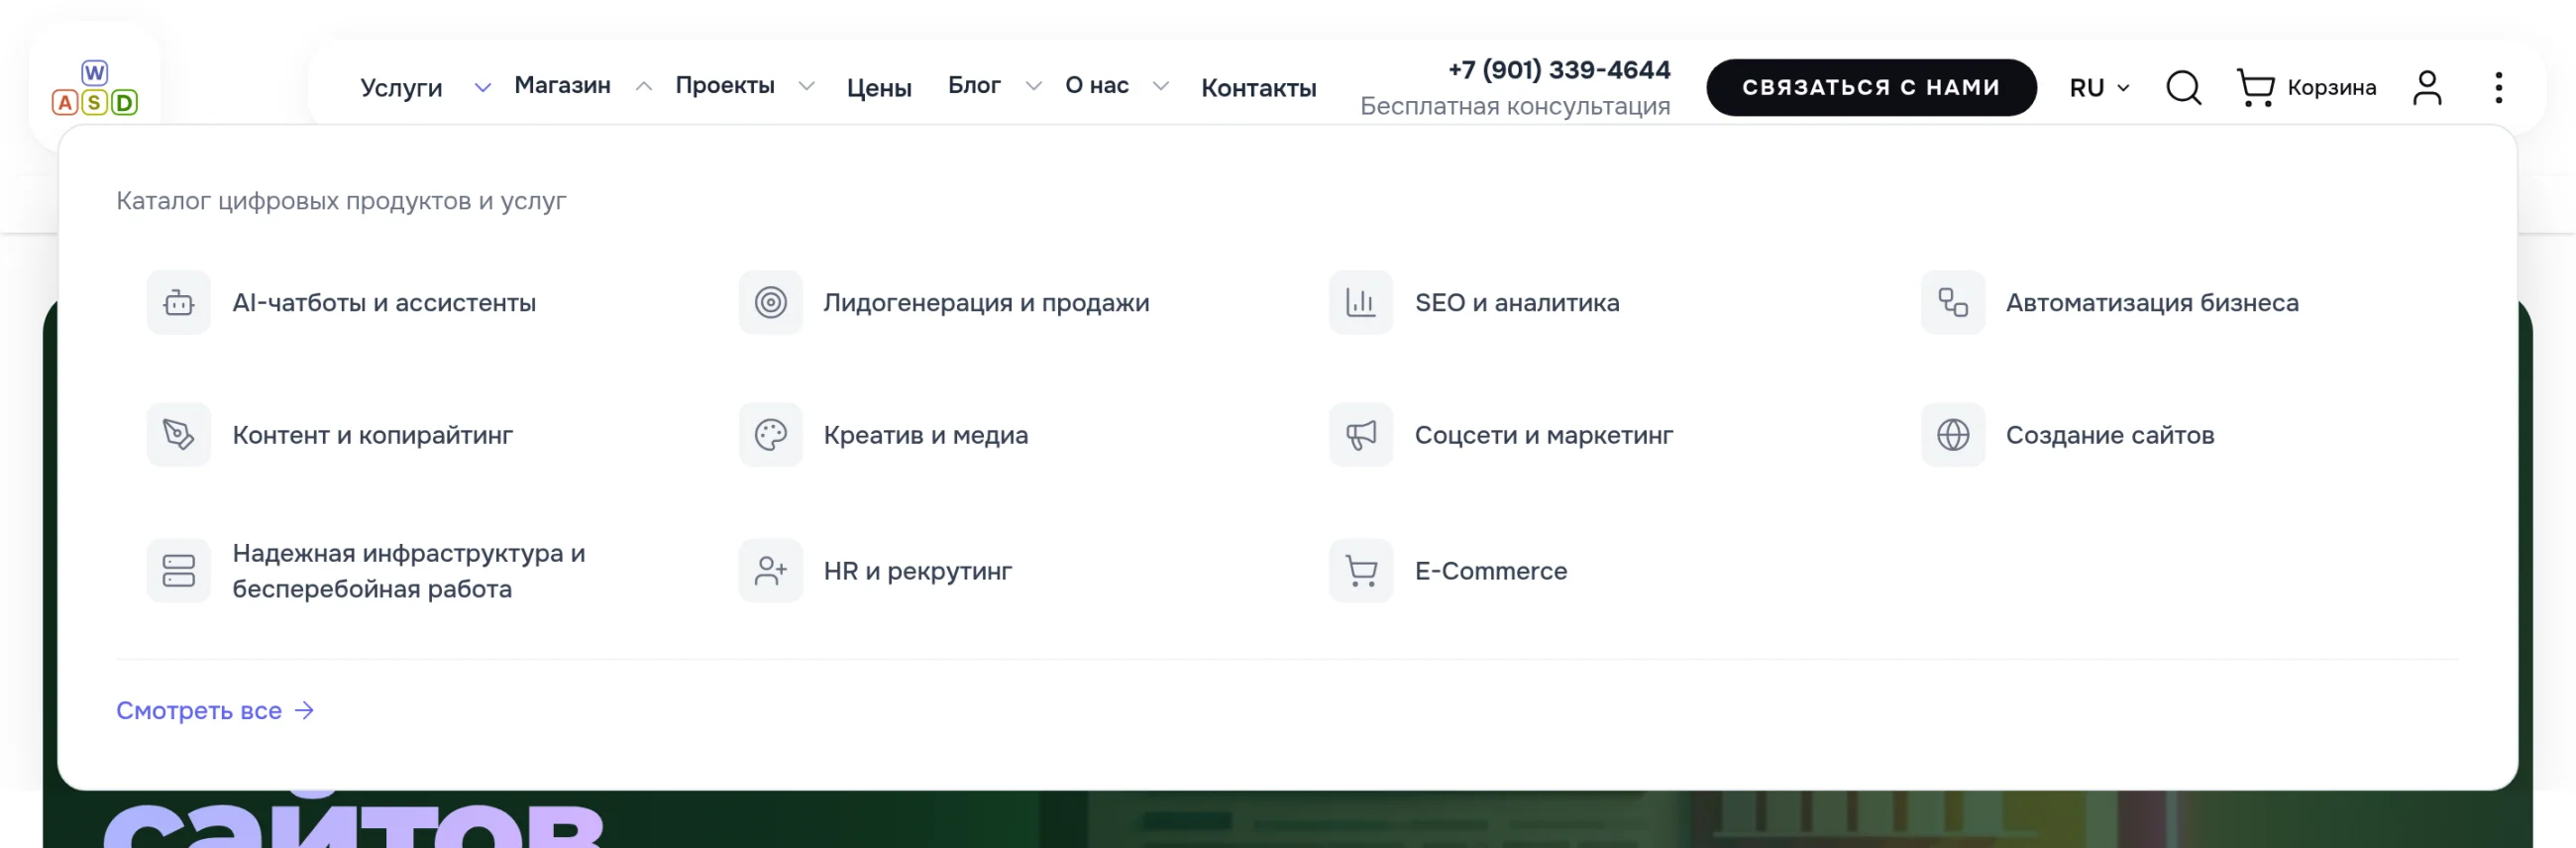Follow the Смотреть все link

point(215,711)
